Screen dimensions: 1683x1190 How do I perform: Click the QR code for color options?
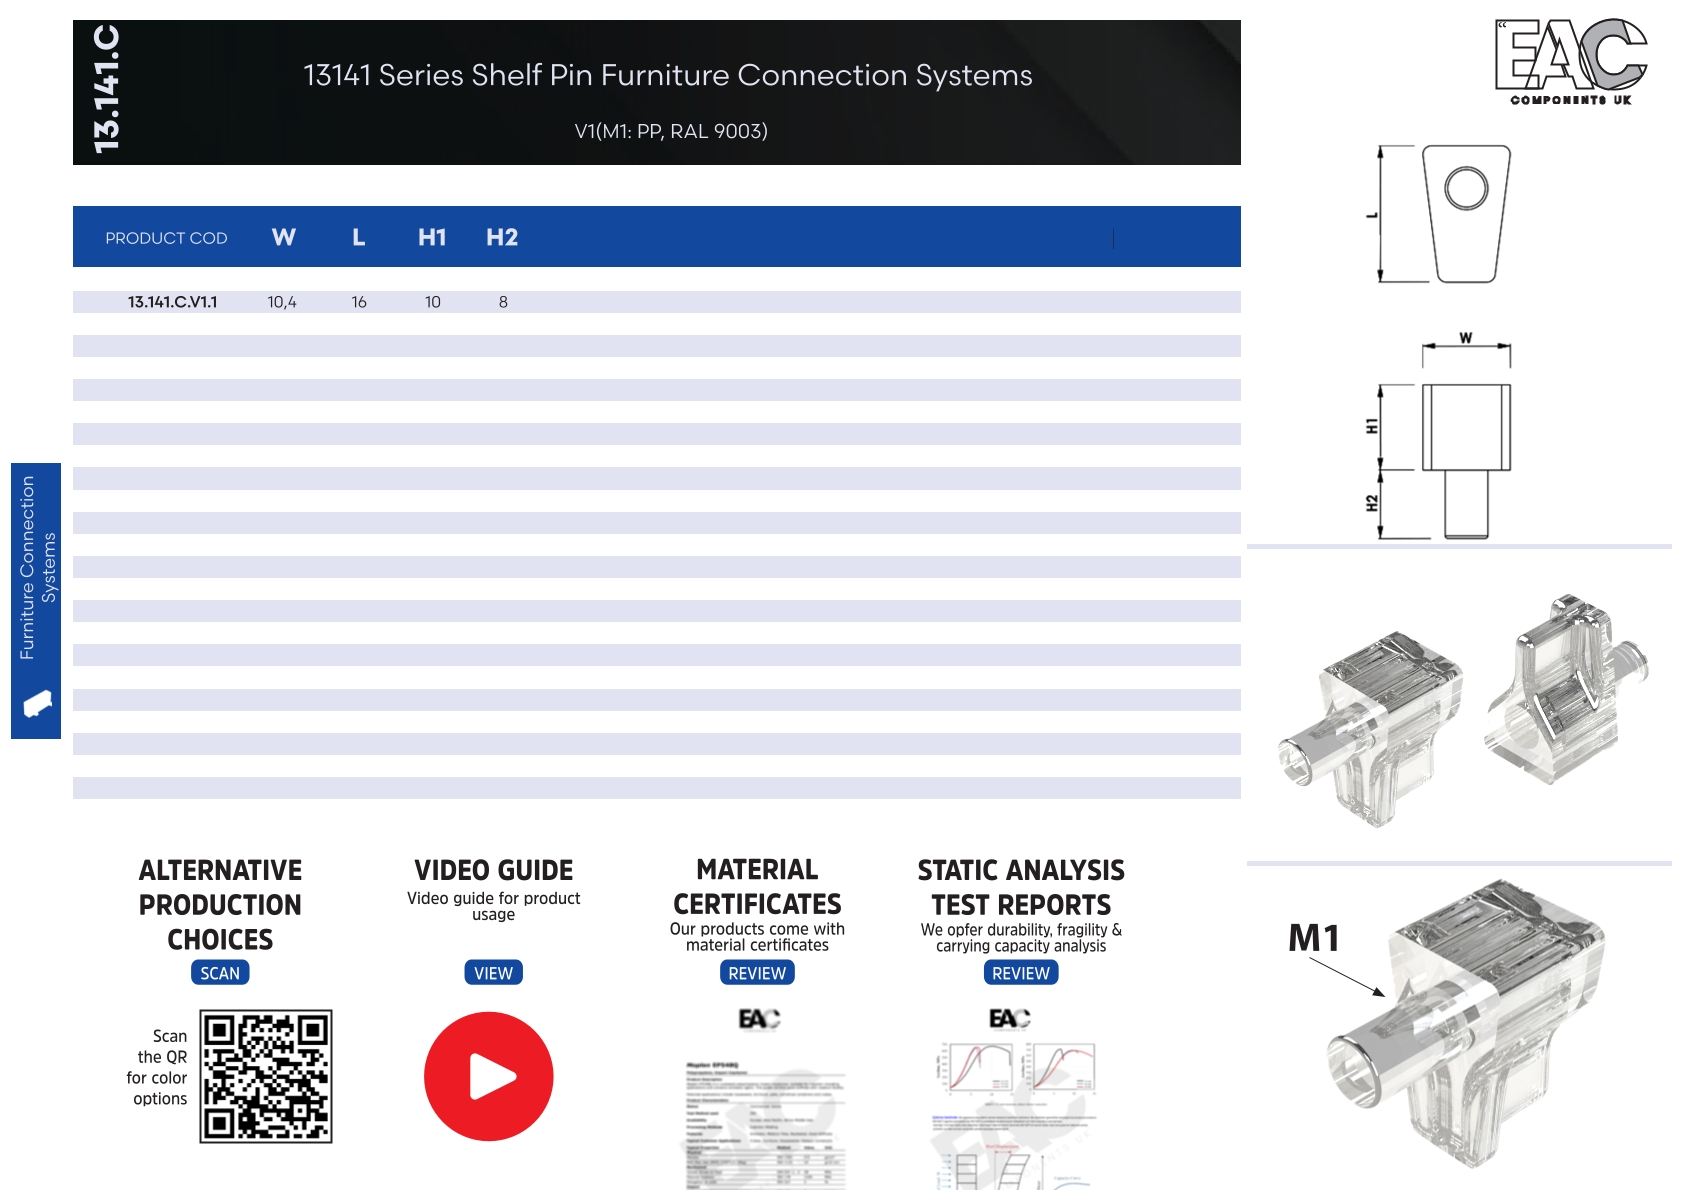point(266,1076)
